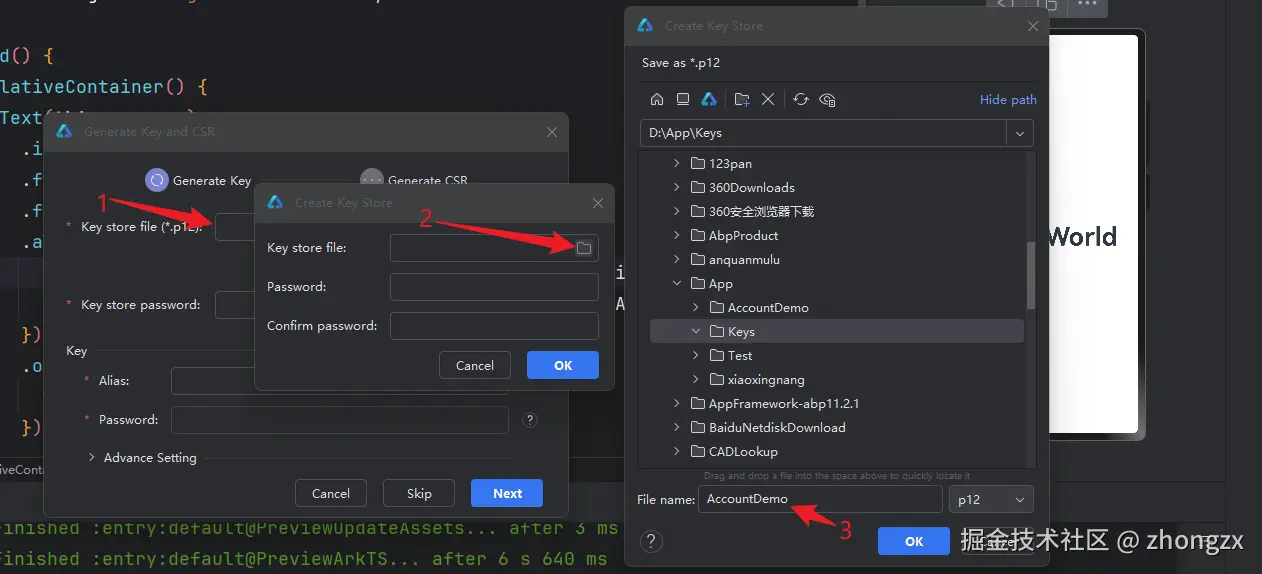Click the delete icon in file chooser toolbar
Screen dimensions: 1262x574
click(768, 100)
